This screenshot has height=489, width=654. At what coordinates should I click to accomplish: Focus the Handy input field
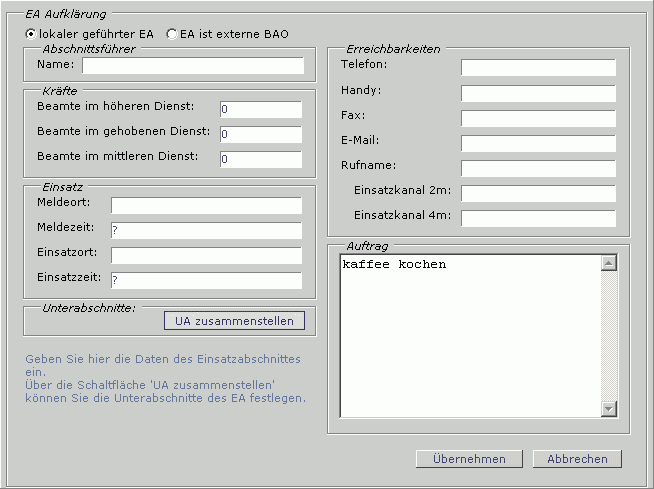538,92
